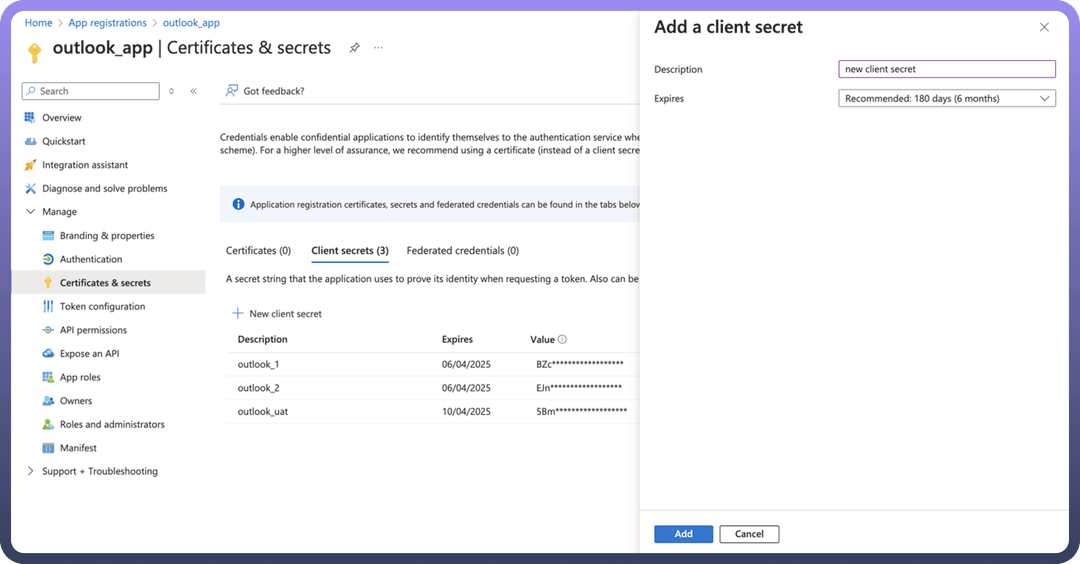Open Integration assistant rocket icon
1080x564 pixels.
coord(31,165)
